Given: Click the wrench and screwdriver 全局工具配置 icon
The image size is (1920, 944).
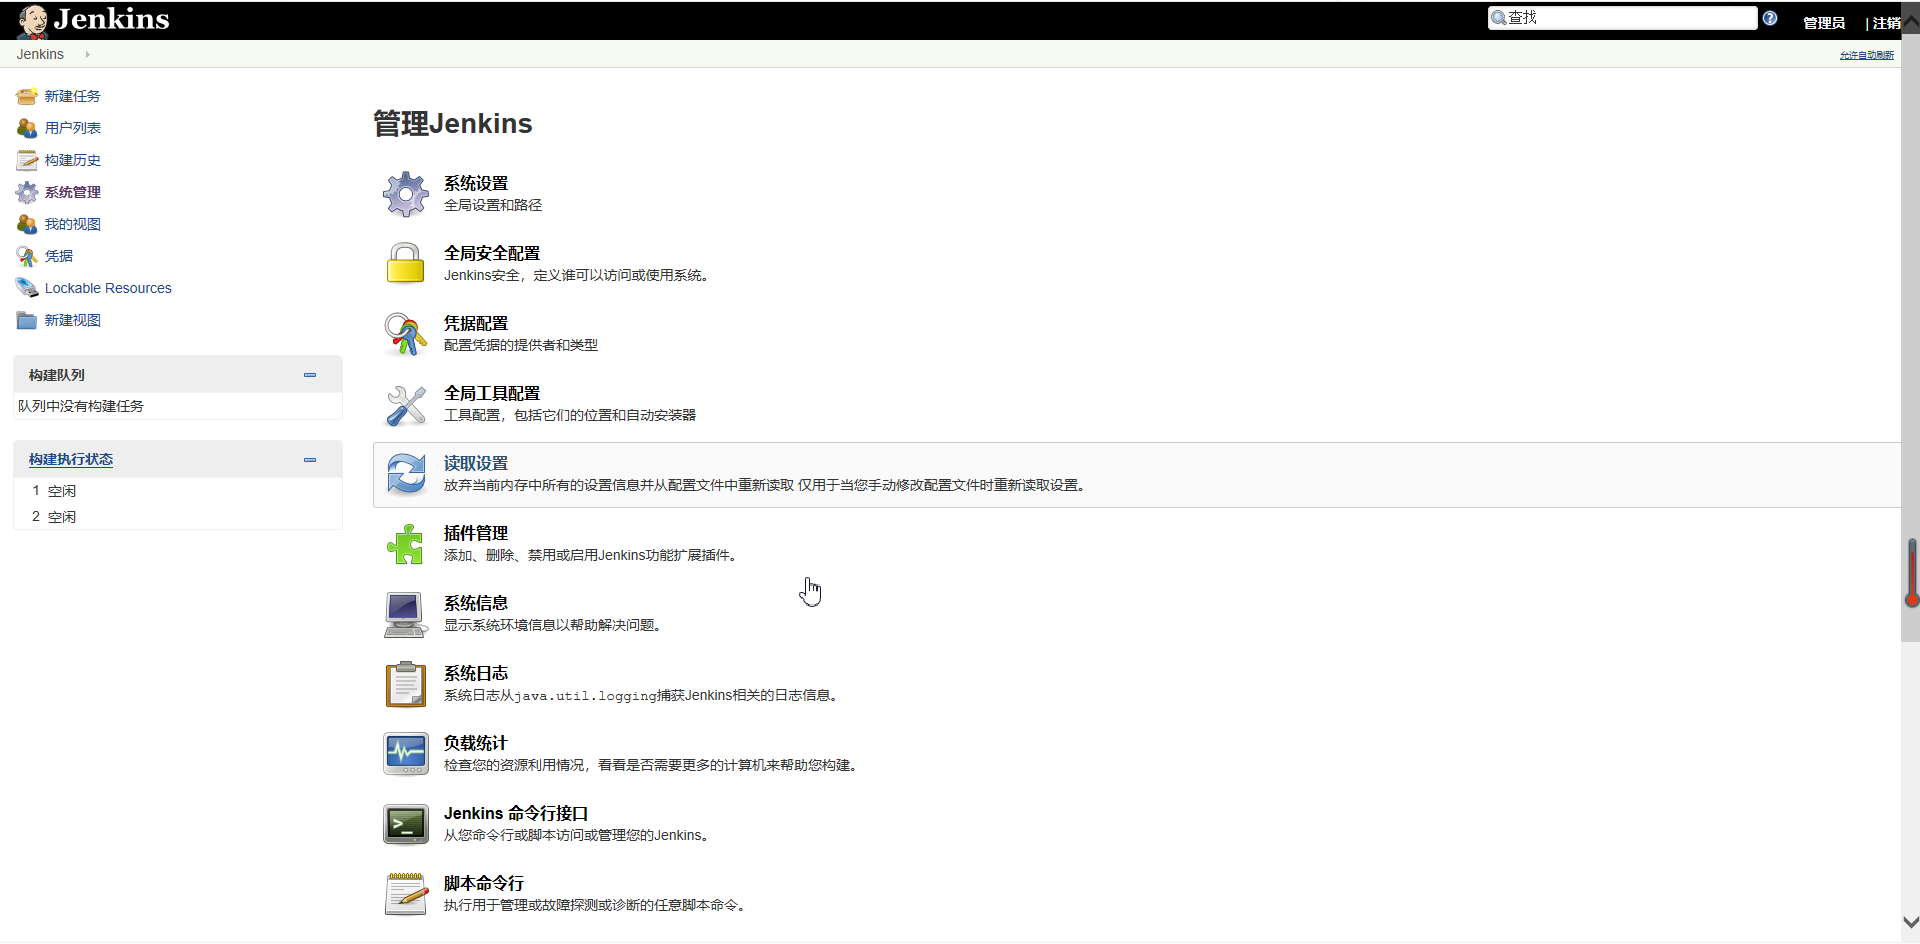Looking at the screenshot, I should point(406,404).
